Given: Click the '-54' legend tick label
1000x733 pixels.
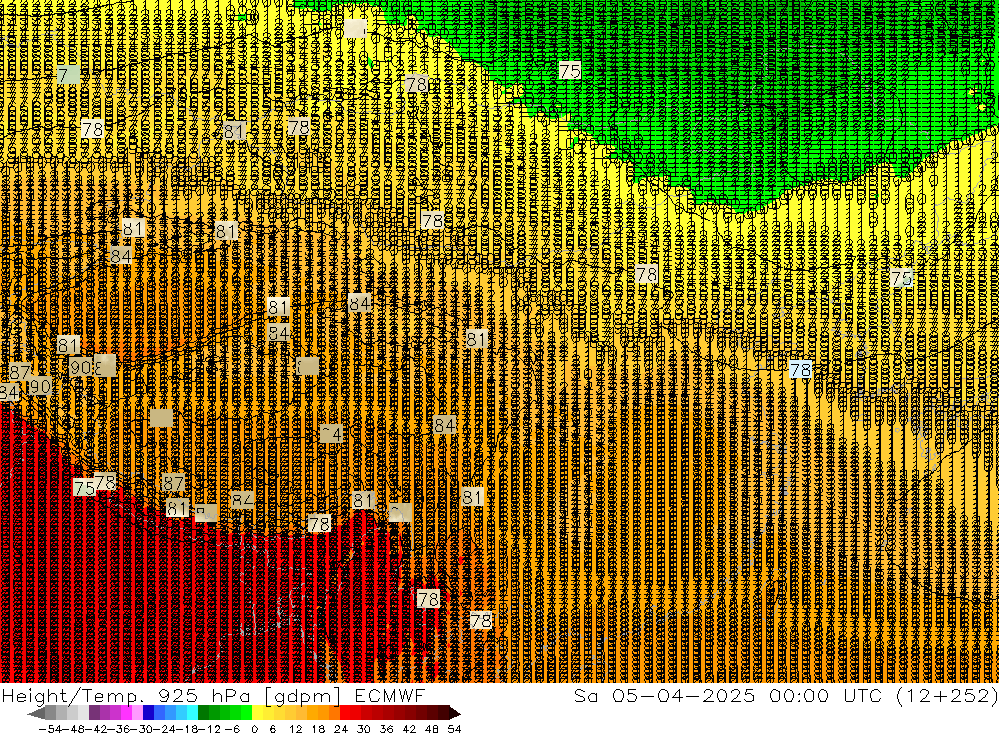Looking at the screenshot, I should [50, 729].
